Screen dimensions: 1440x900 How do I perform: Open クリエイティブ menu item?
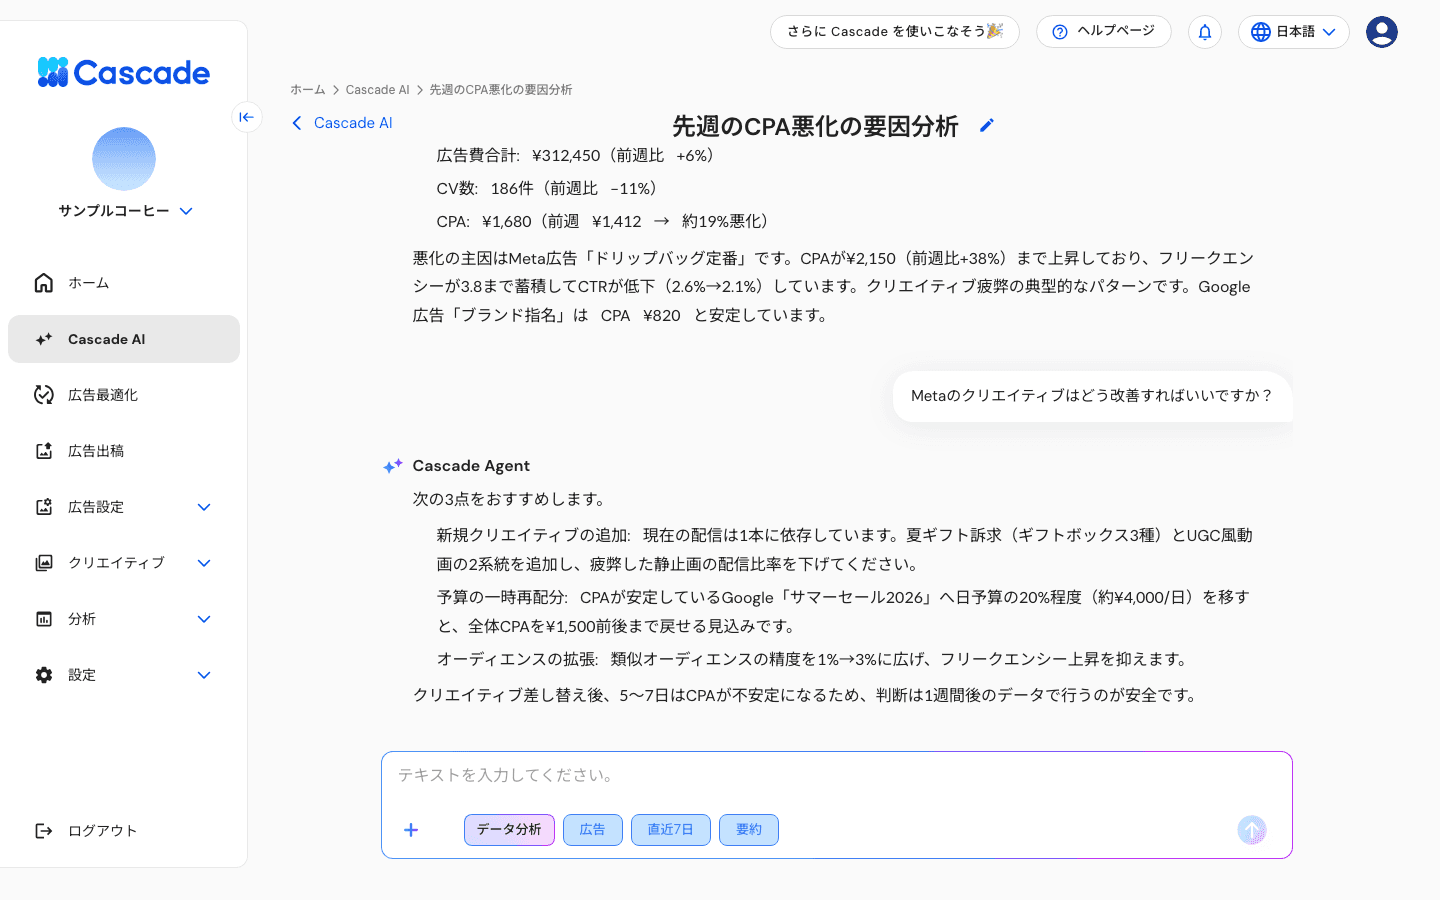coord(124,563)
